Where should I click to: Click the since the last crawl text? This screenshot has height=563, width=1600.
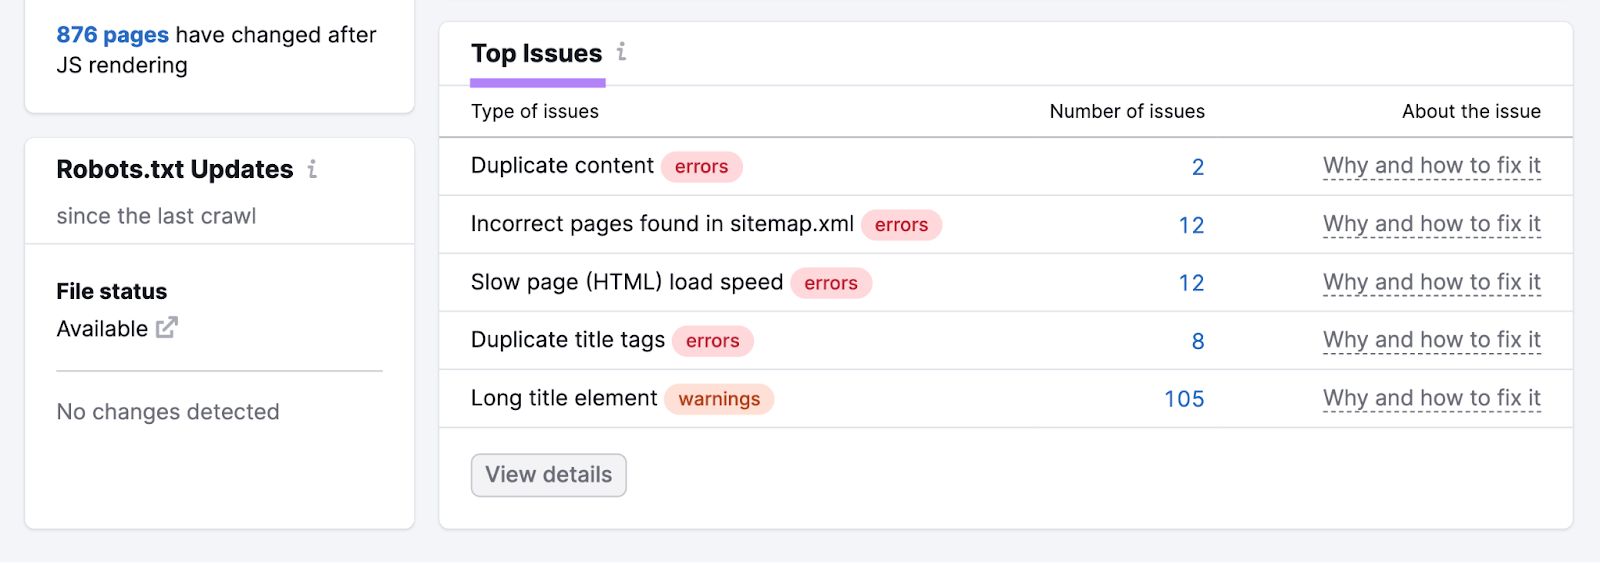(x=156, y=216)
